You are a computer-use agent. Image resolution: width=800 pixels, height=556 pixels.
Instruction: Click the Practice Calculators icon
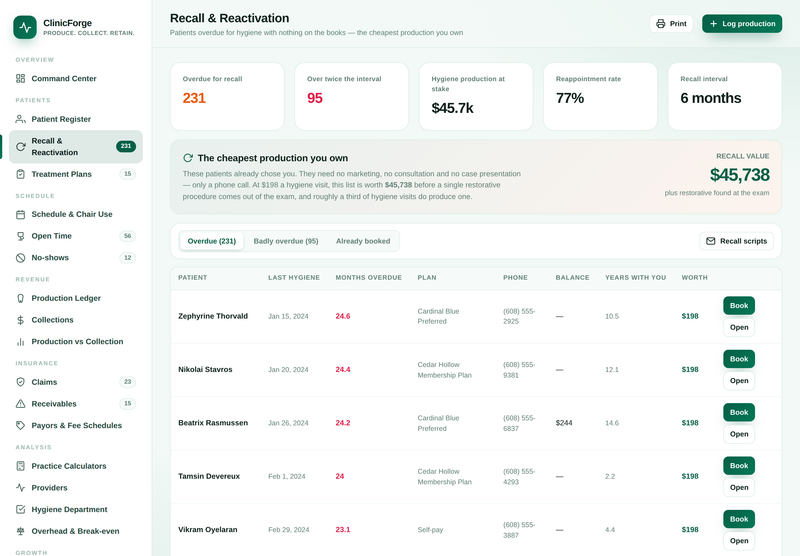coord(20,466)
